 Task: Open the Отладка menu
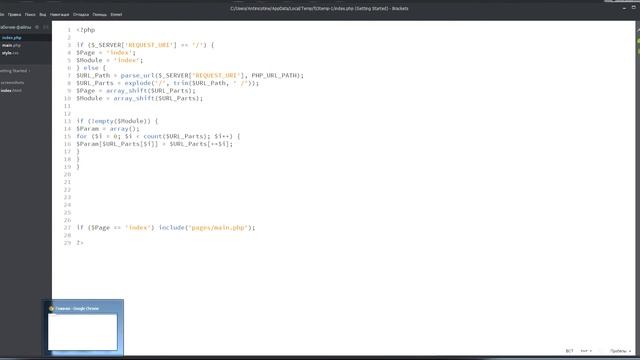point(81,14)
